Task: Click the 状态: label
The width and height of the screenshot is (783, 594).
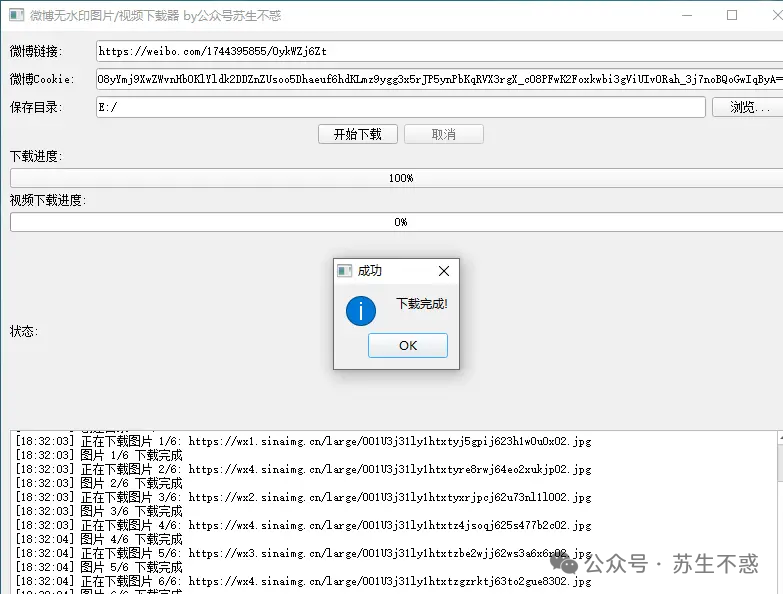Action: pyautogui.click(x=23, y=331)
